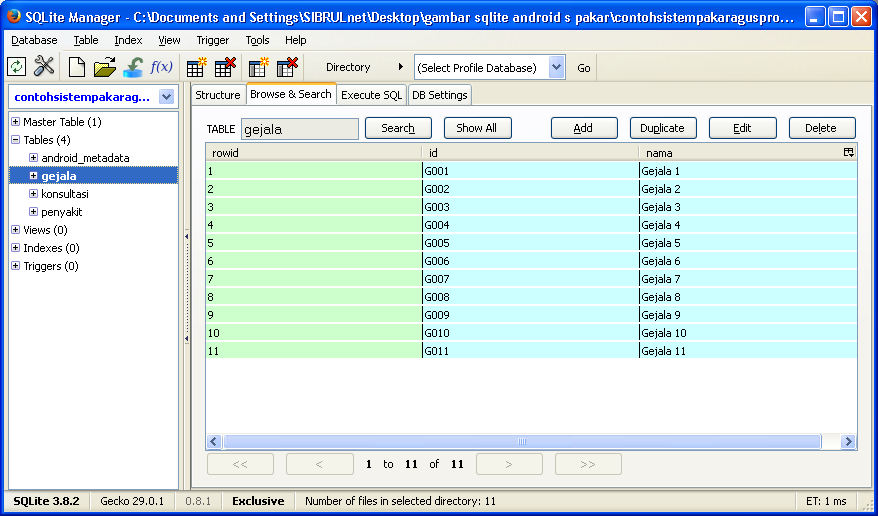The height and width of the screenshot is (516, 878).
Task: Click the next page > button
Action: [509, 464]
